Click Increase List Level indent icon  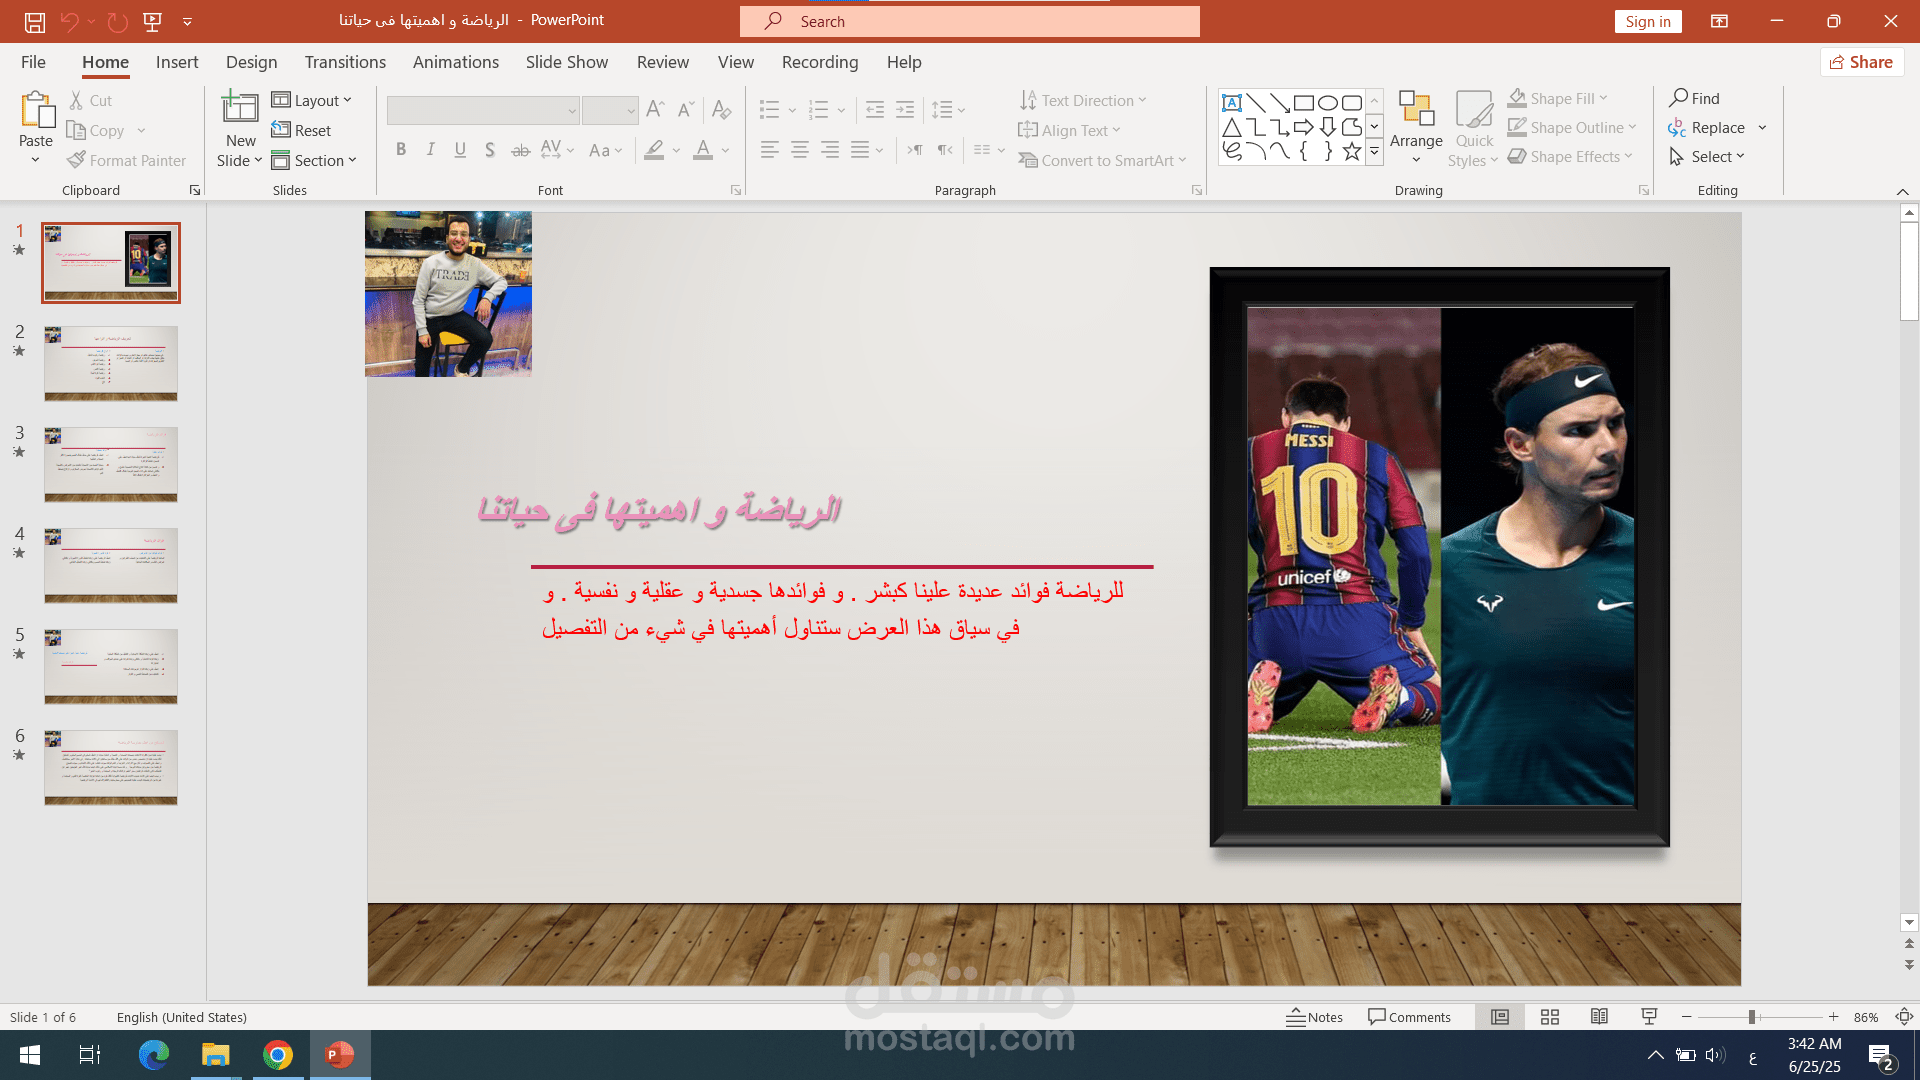pos(905,110)
